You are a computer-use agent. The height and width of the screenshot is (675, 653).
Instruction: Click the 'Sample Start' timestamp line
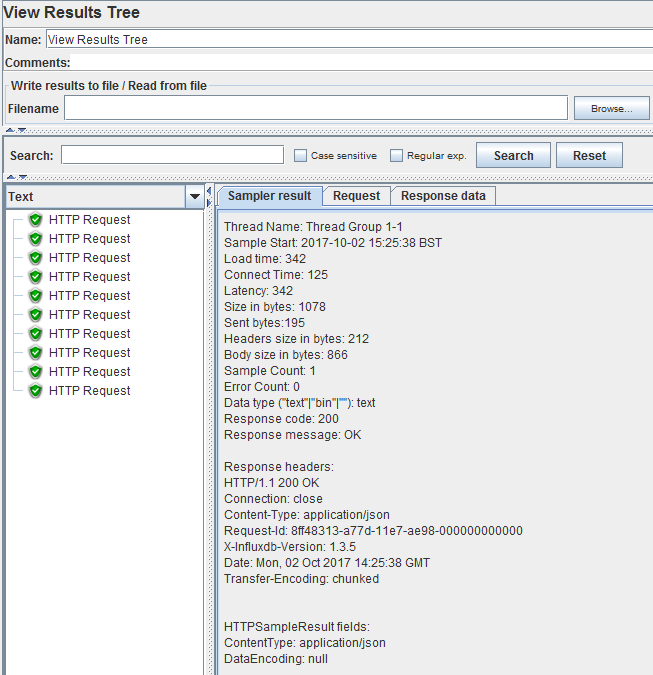tap(333, 243)
